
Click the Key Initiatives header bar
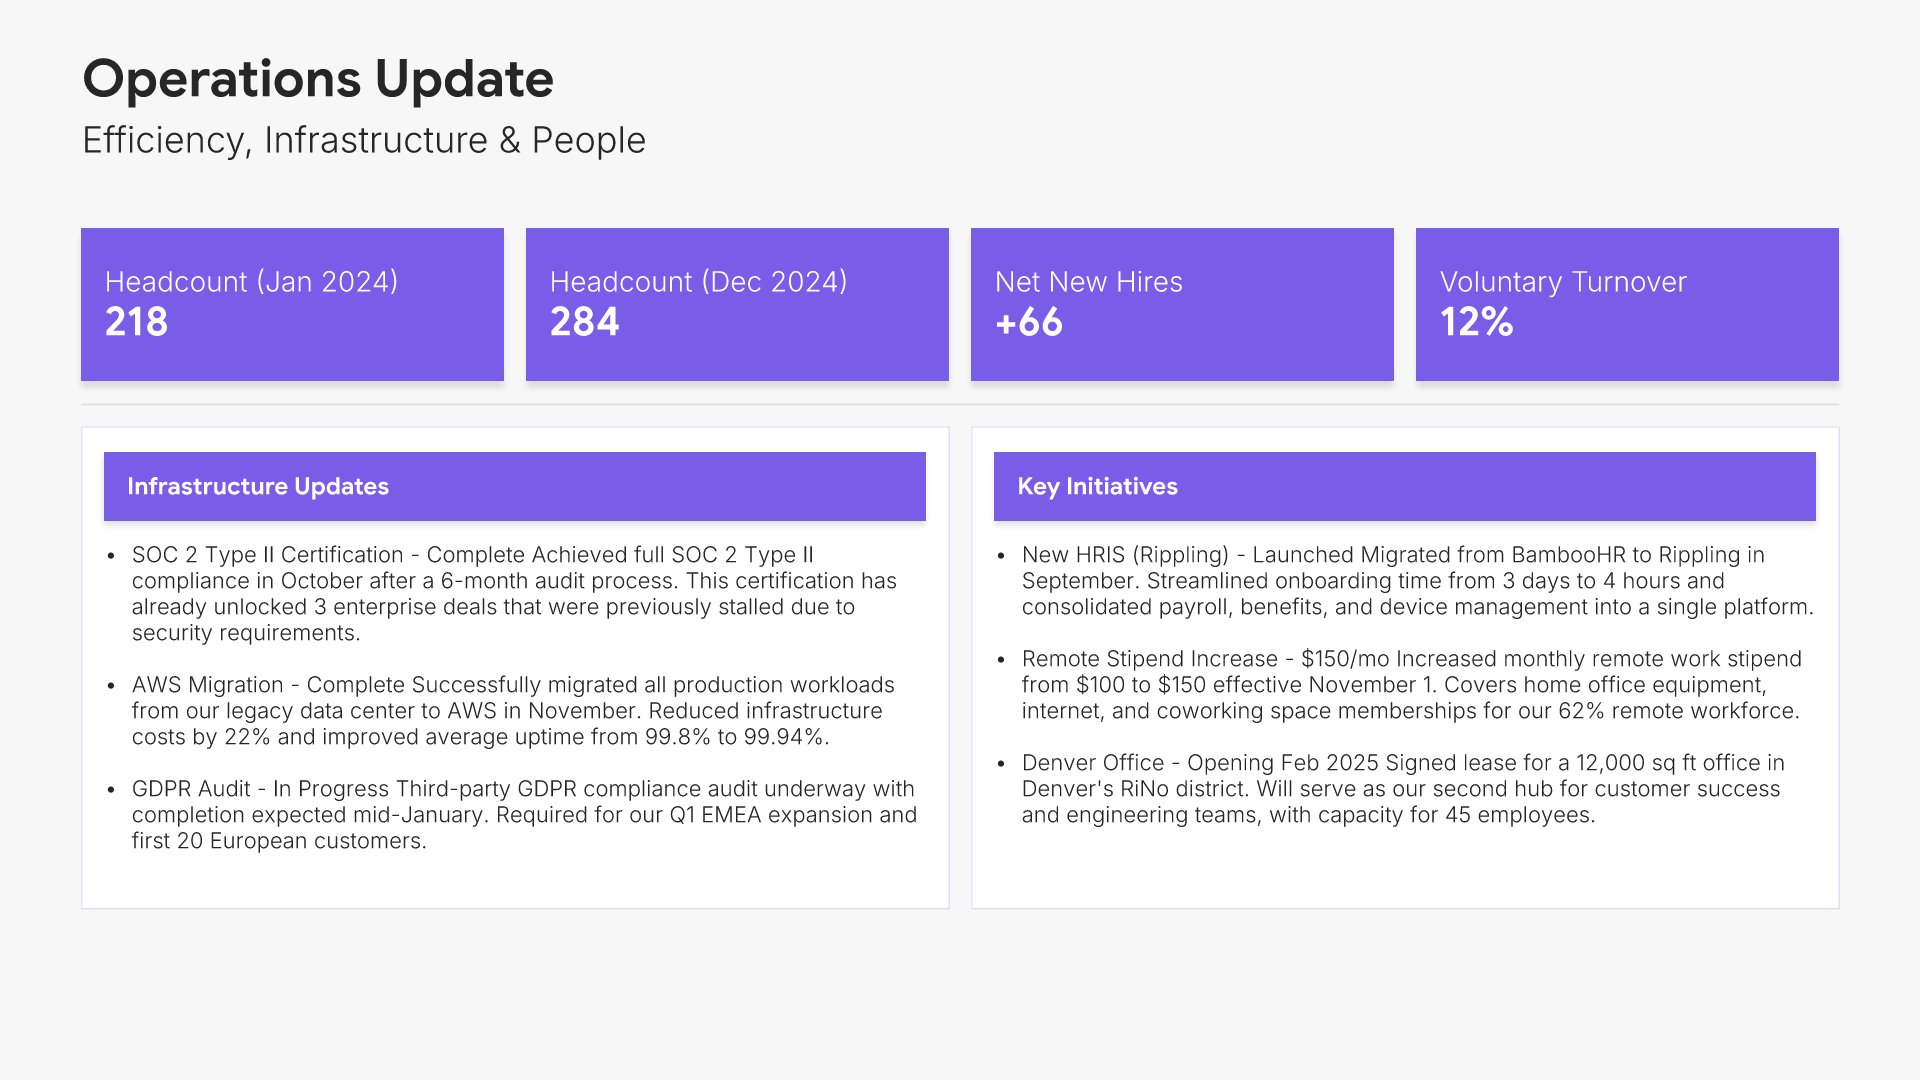pos(1405,486)
